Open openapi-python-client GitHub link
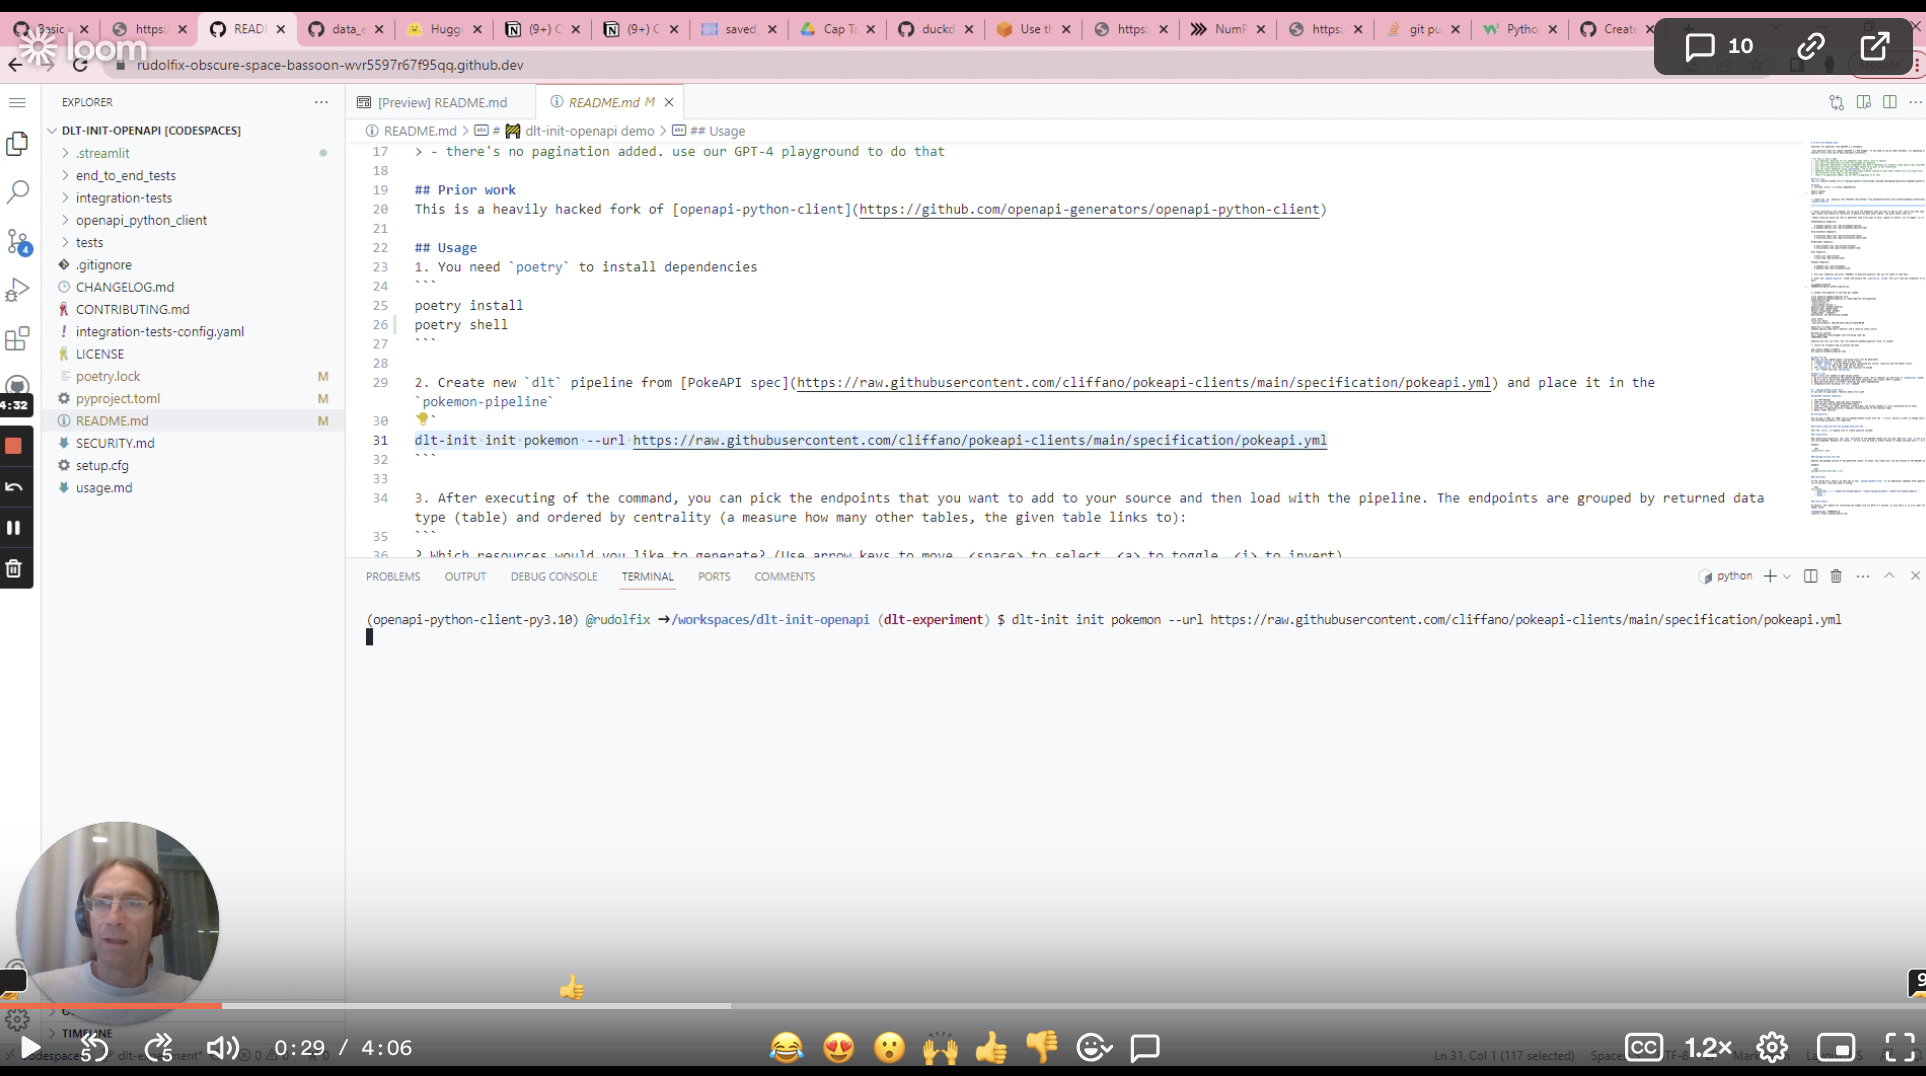The image size is (1926, 1076). pyautogui.click(x=1089, y=209)
